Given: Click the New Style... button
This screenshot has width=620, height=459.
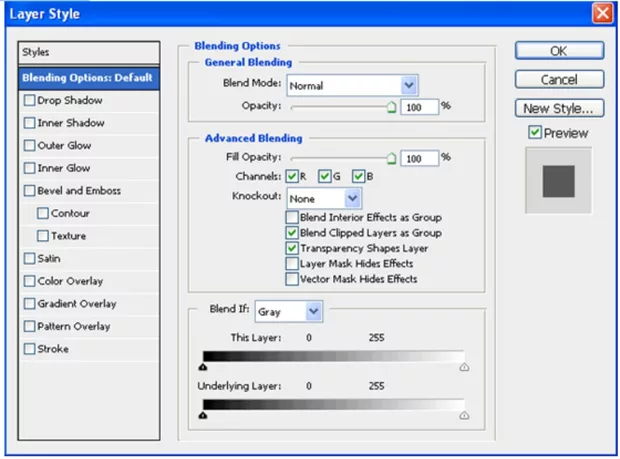Looking at the screenshot, I should (x=559, y=108).
